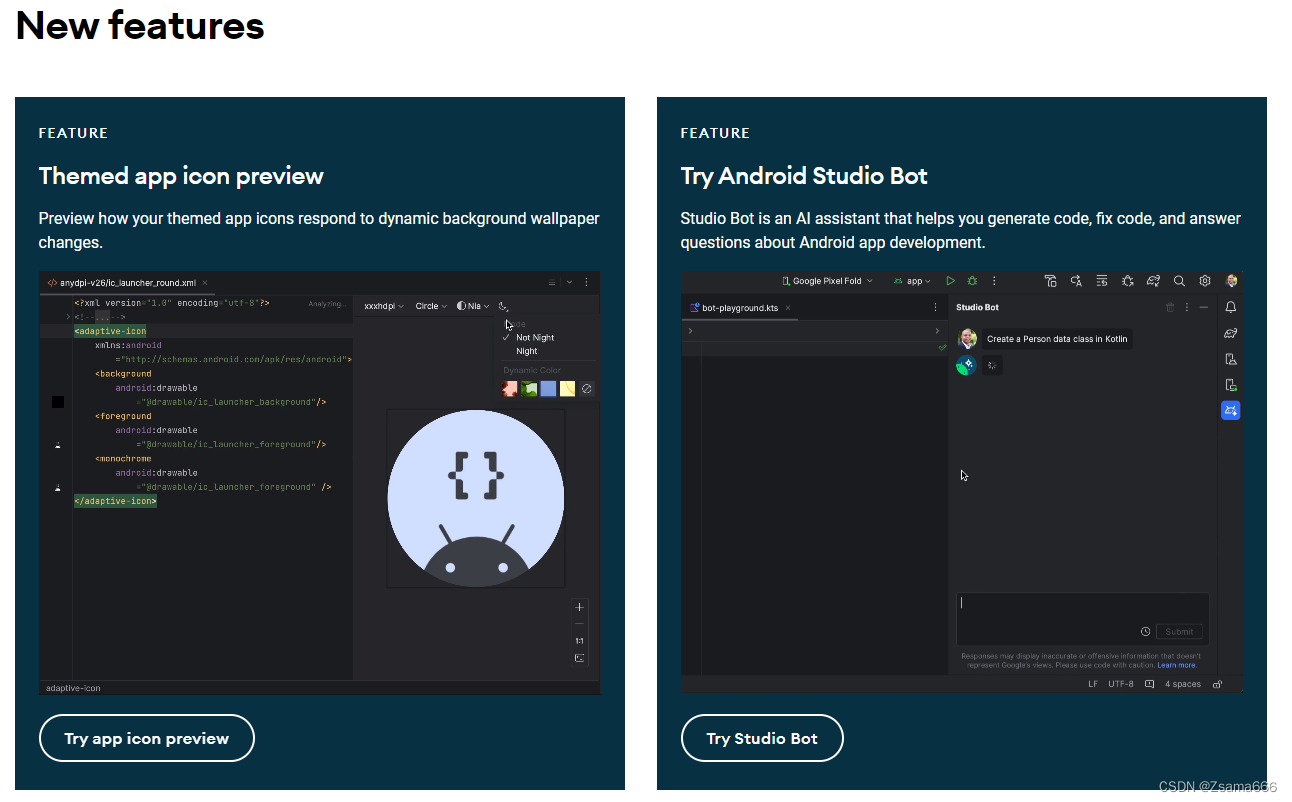Click the trash icon in Studio Bot header
Screen dimensions: 1292x802
pos(1170,307)
